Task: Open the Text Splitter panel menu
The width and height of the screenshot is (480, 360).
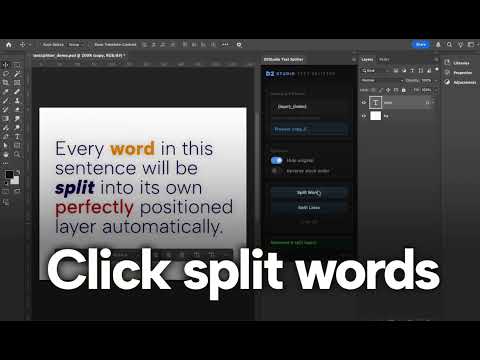Action: pyautogui.click(x=354, y=59)
